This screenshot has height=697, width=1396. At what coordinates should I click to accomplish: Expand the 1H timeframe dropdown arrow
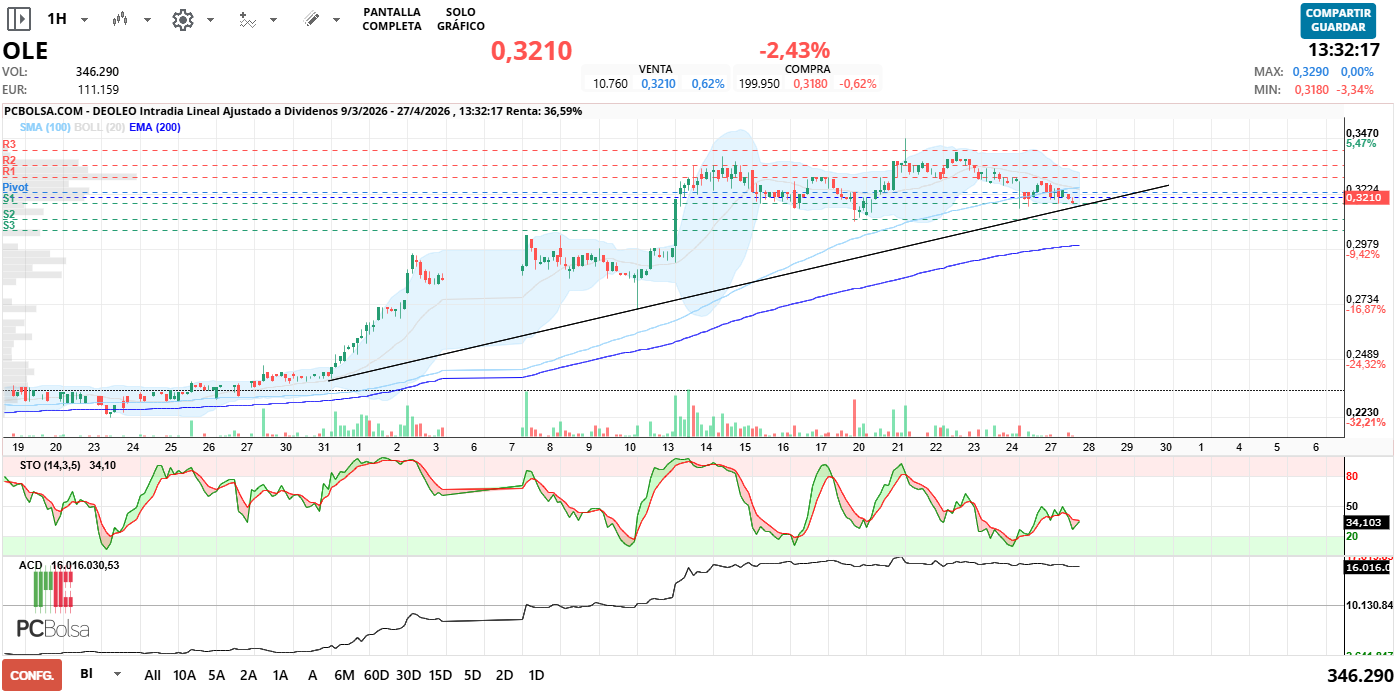pyautogui.click(x=84, y=20)
